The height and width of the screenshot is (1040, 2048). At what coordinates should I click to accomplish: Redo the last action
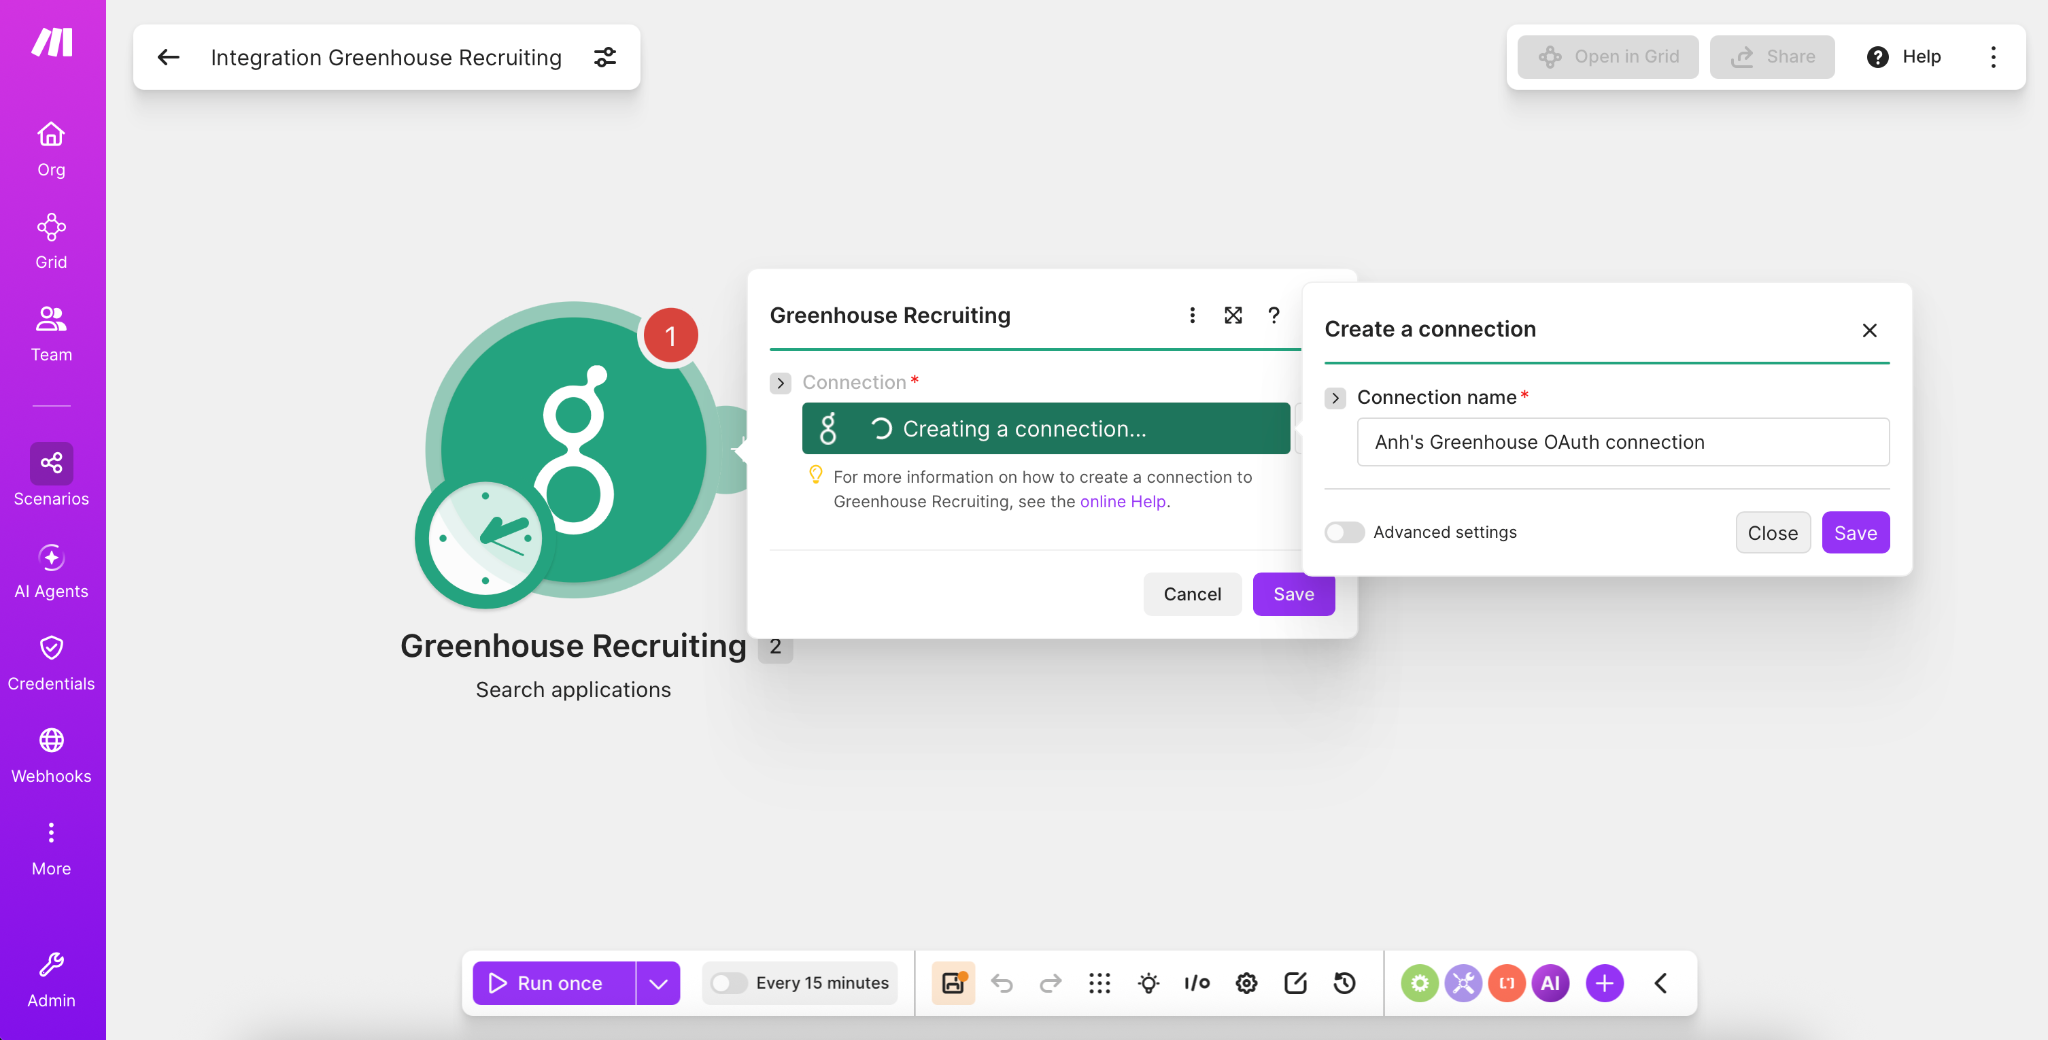(x=1050, y=983)
